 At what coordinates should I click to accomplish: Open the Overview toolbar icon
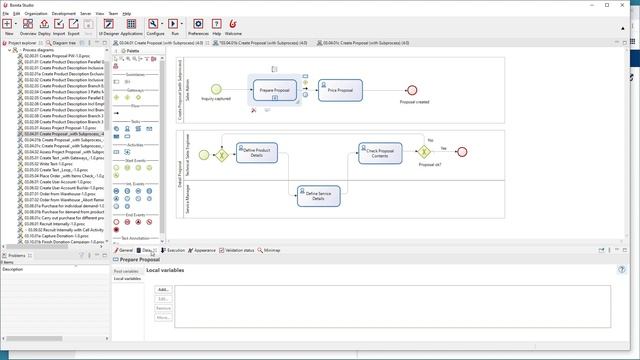tap(28, 24)
